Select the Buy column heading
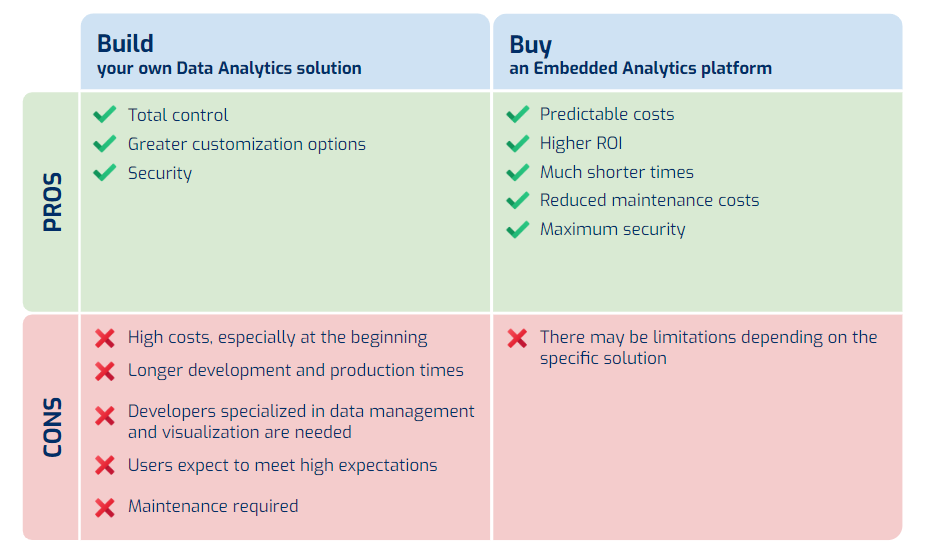The width and height of the screenshot is (925, 556). point(530,45)
